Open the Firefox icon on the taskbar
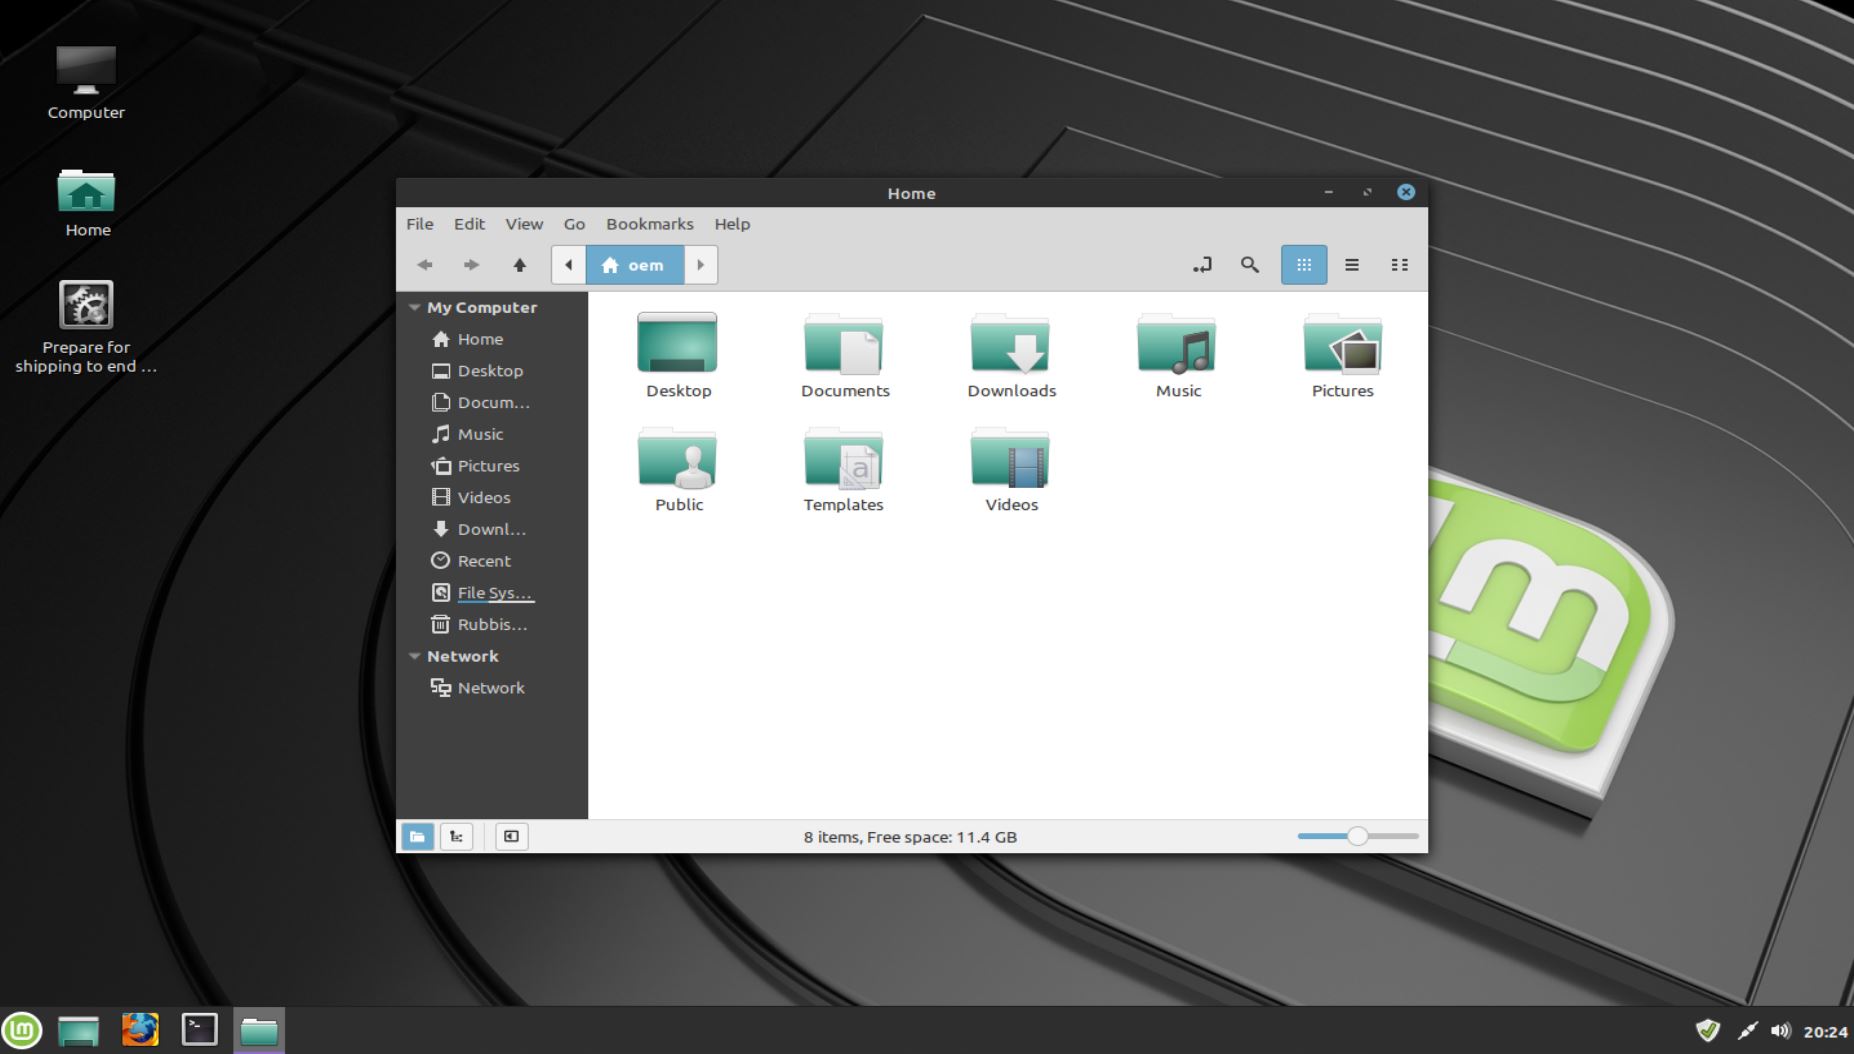Image resolution: width=1854 pixels, height=1054 pixels. click(139, 1029)
